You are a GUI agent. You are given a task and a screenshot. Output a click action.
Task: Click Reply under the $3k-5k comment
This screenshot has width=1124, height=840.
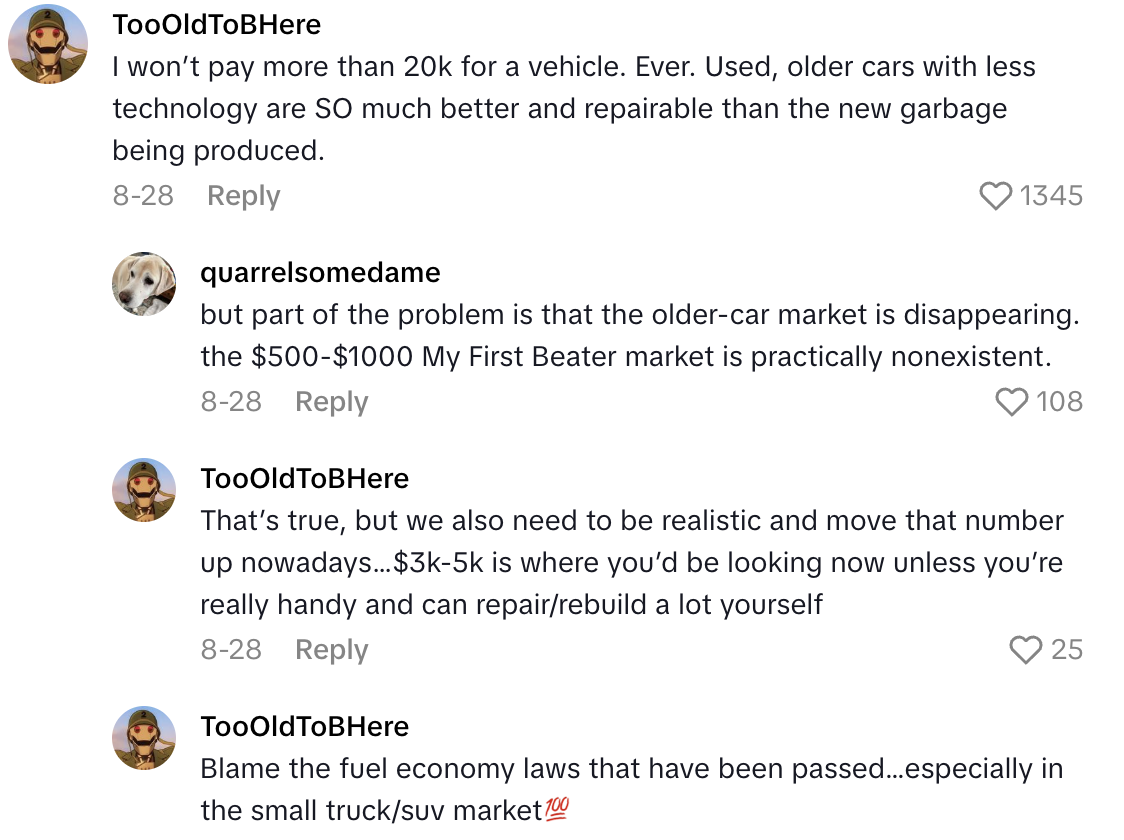pos(331,650)
